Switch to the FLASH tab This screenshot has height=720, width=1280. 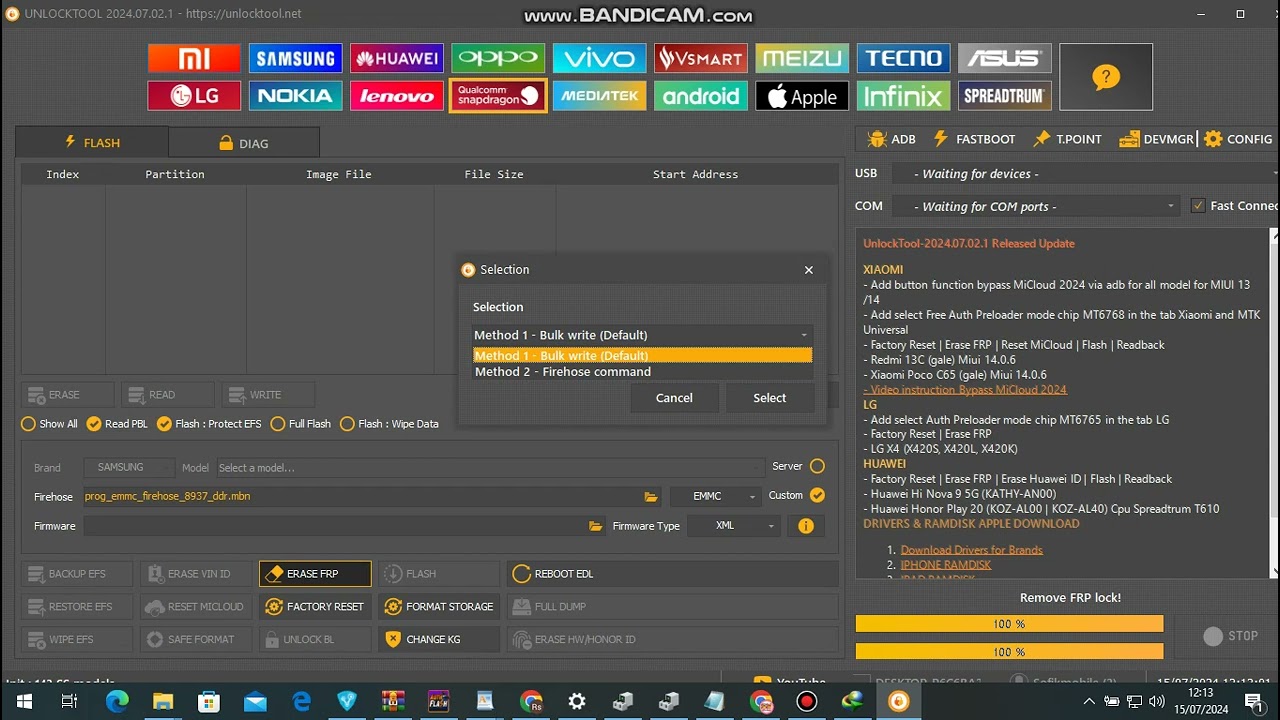[92, 143]
